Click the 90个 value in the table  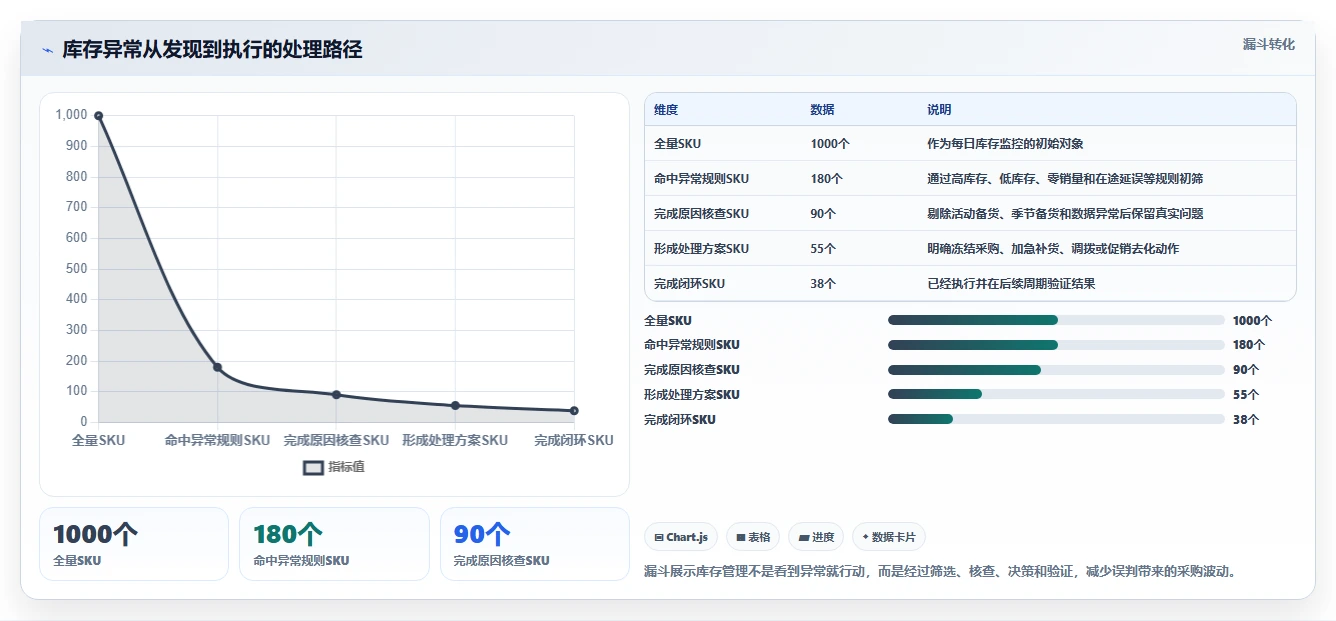[823, 214]
